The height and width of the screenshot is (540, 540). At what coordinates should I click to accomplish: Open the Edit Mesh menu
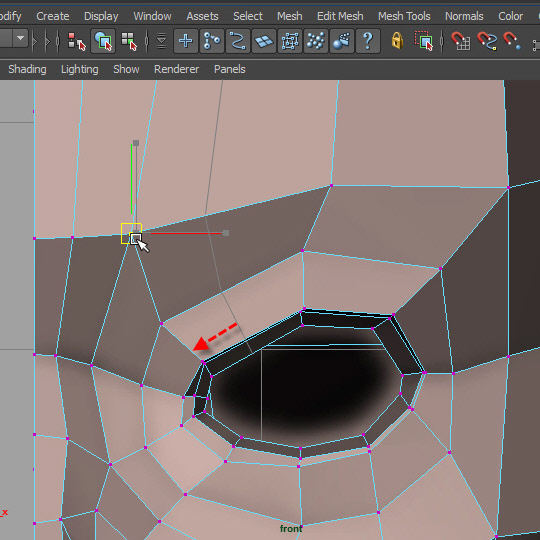[340, 16]
